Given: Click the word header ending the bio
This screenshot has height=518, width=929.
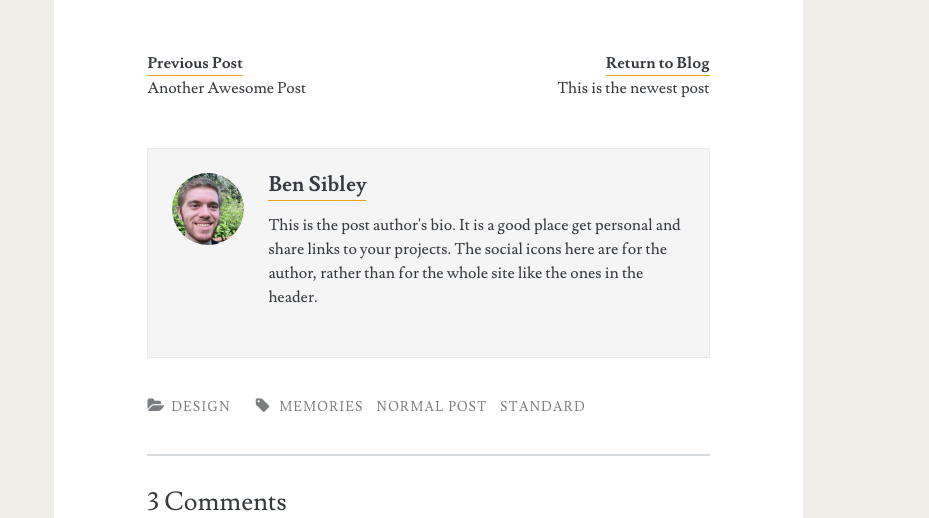Looking at the screenshot, I should (x=291, y=297).
